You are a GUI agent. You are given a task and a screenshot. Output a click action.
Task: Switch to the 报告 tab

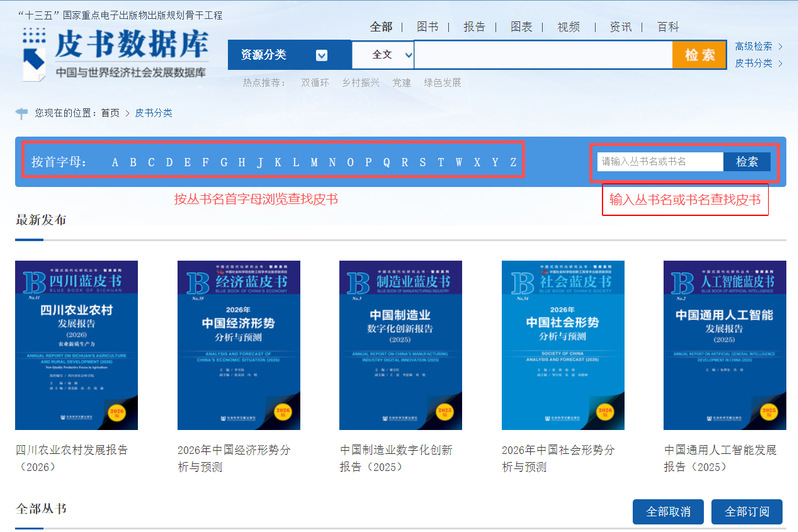coord(475,26)
